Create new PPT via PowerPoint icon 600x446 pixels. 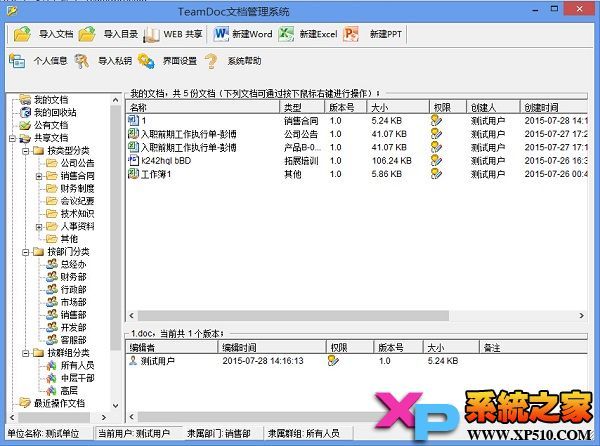click(x=351, y=34)
